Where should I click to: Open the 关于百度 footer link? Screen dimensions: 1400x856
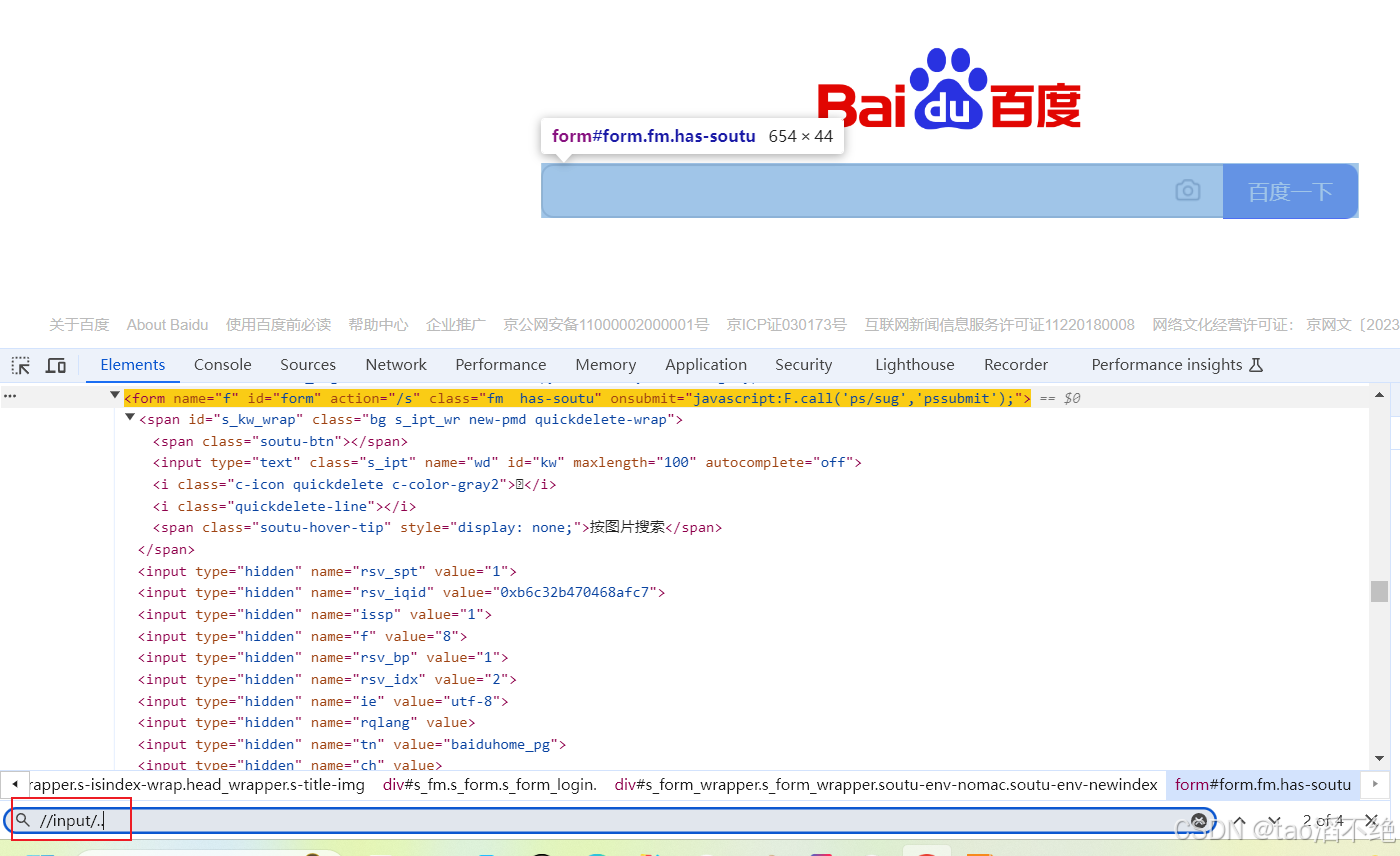[x=79, y=325]
